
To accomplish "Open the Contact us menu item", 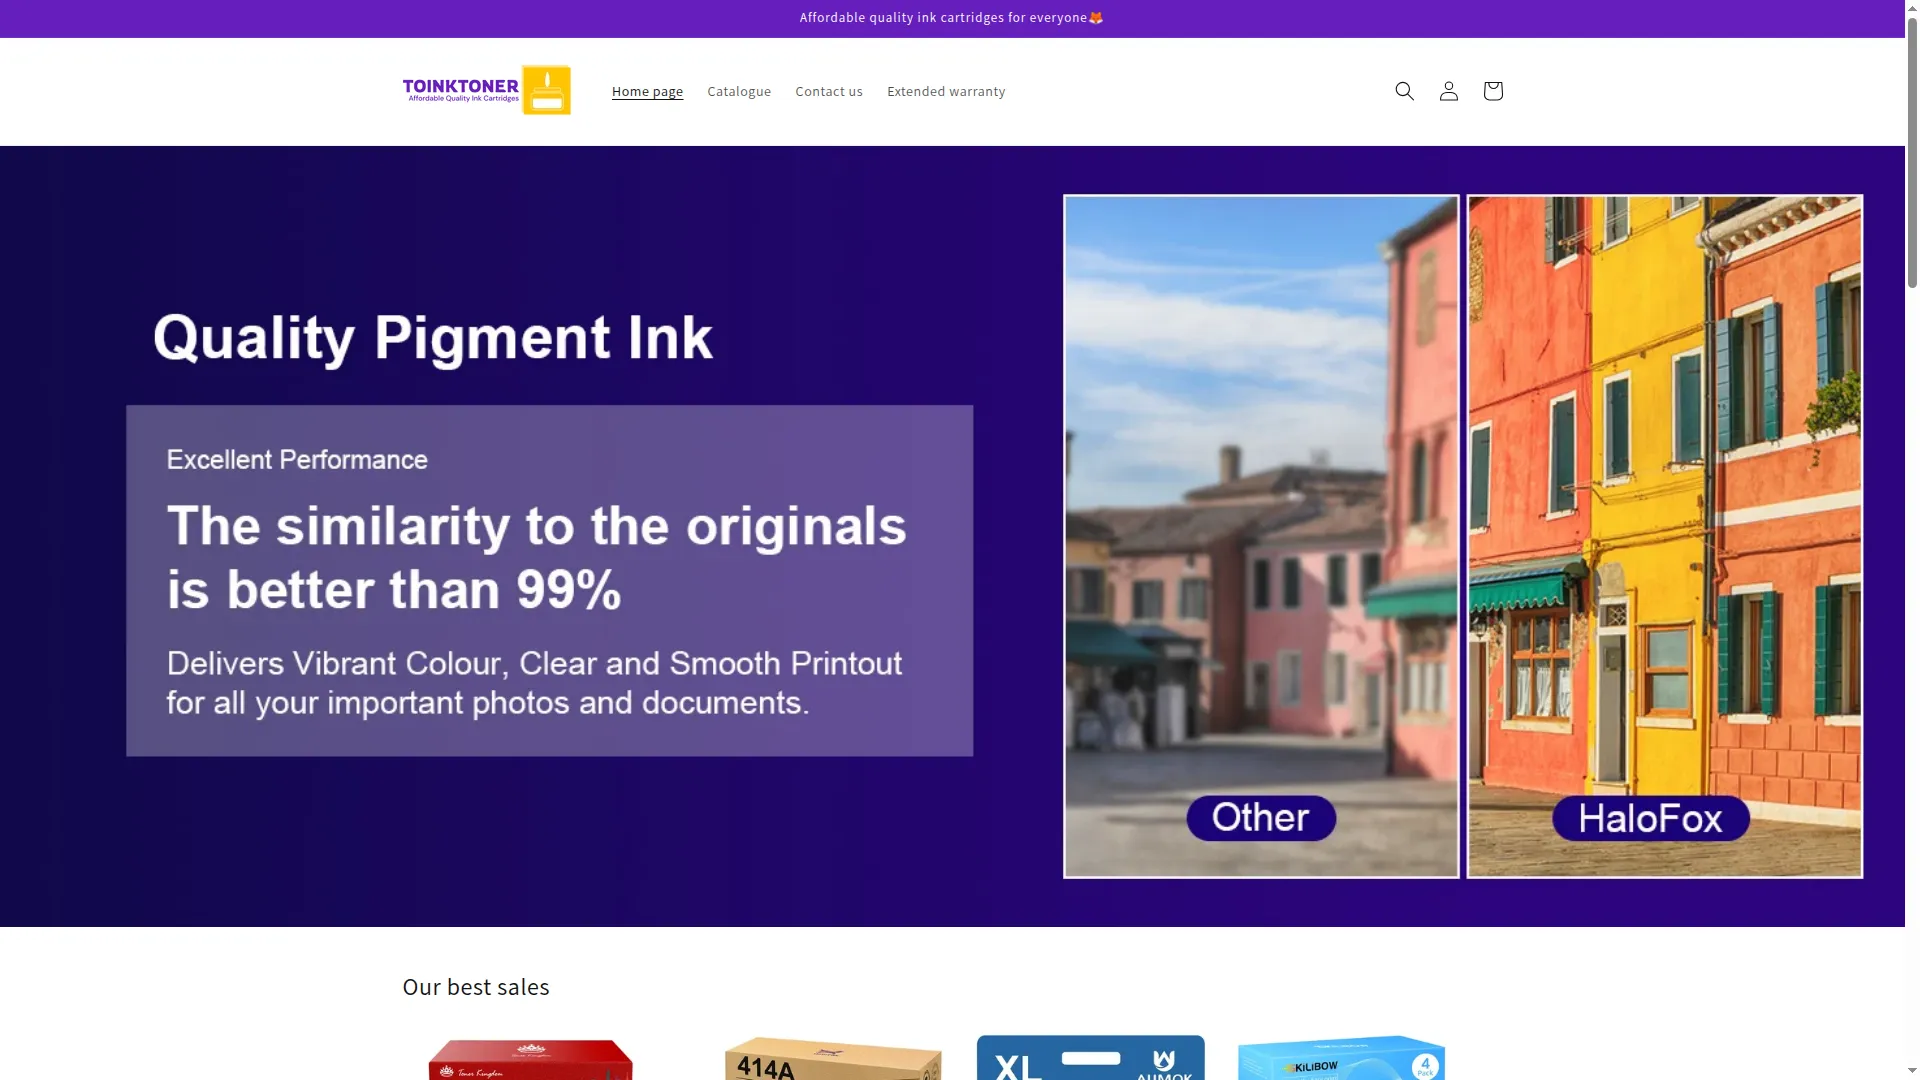I will pos(829,91).
